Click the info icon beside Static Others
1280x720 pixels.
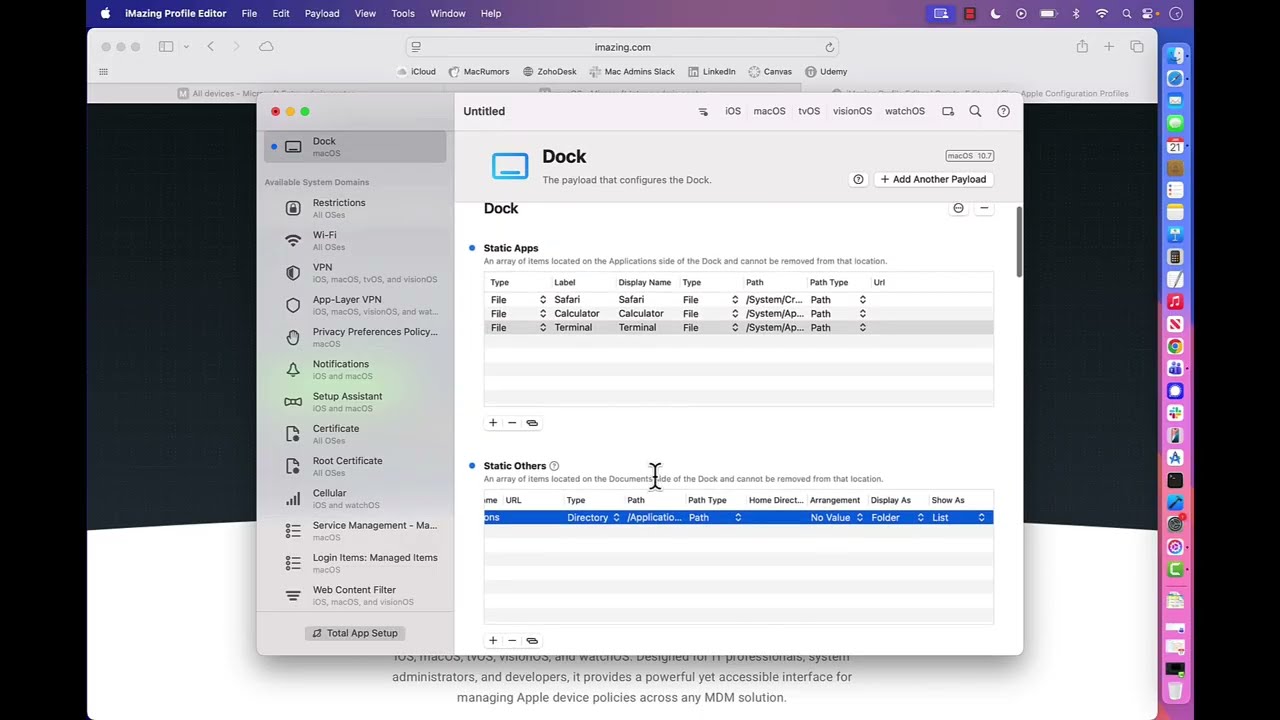554,466
